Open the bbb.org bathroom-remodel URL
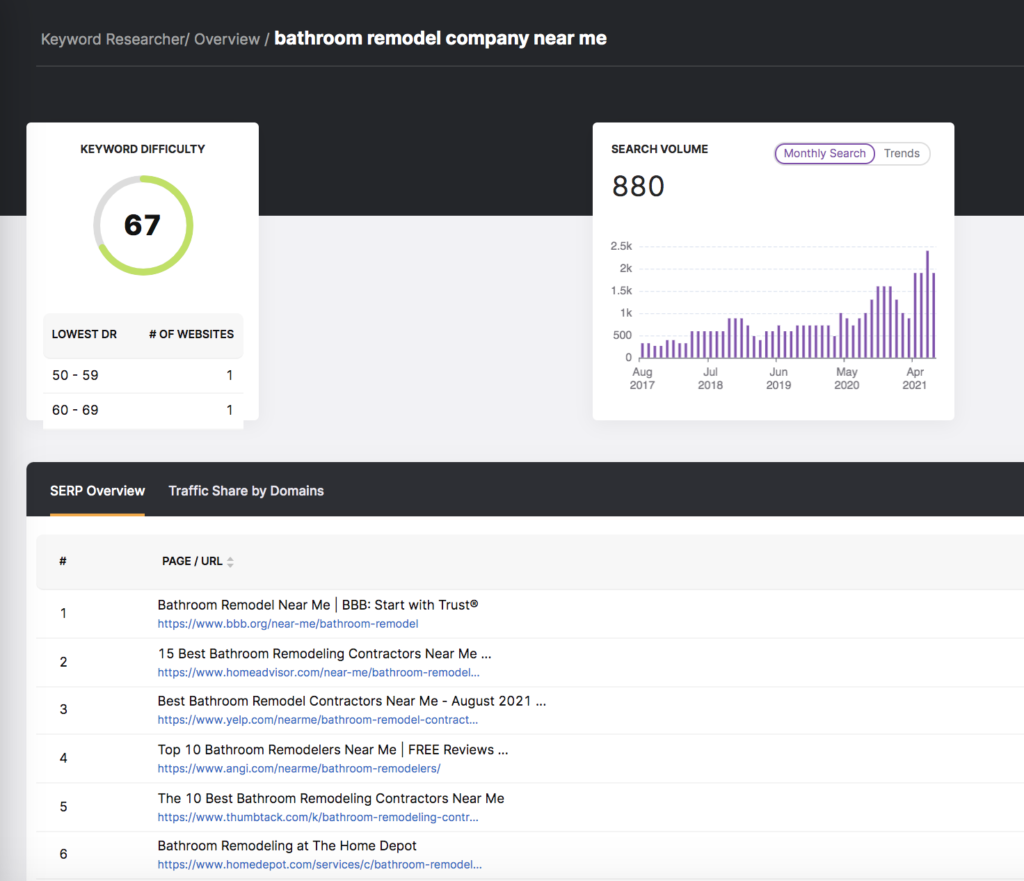The width and height of the screenshot is (1024, 881). point(288,624)
